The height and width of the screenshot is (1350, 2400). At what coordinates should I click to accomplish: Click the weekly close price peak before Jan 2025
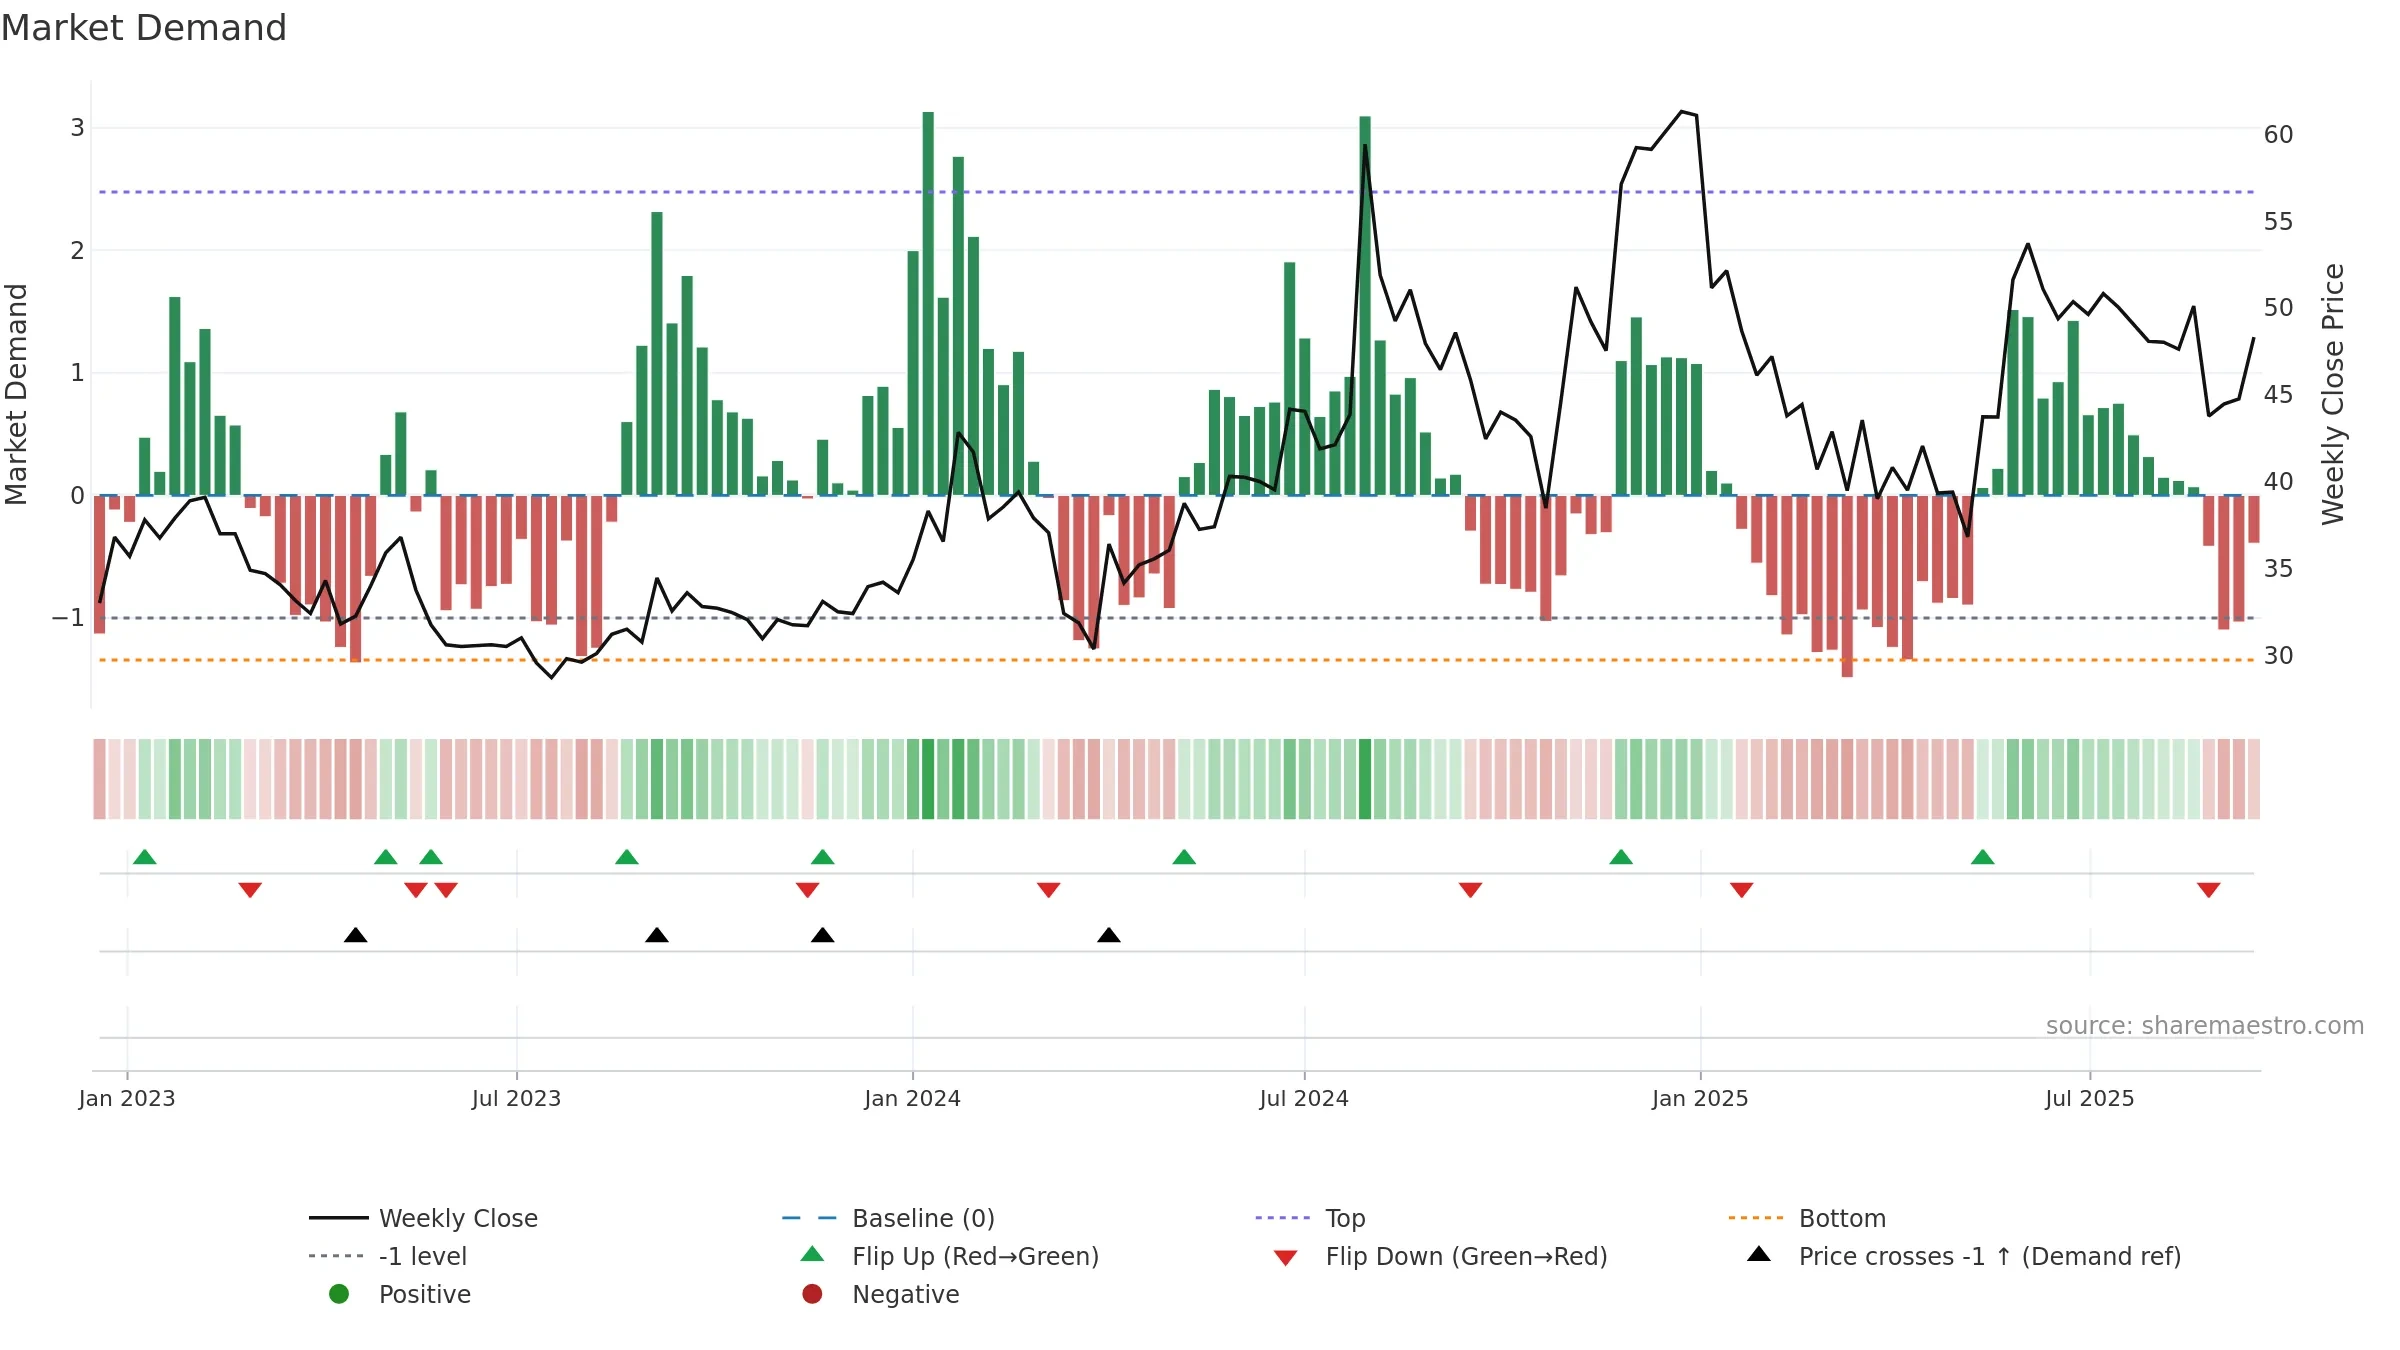(1683, 112)
